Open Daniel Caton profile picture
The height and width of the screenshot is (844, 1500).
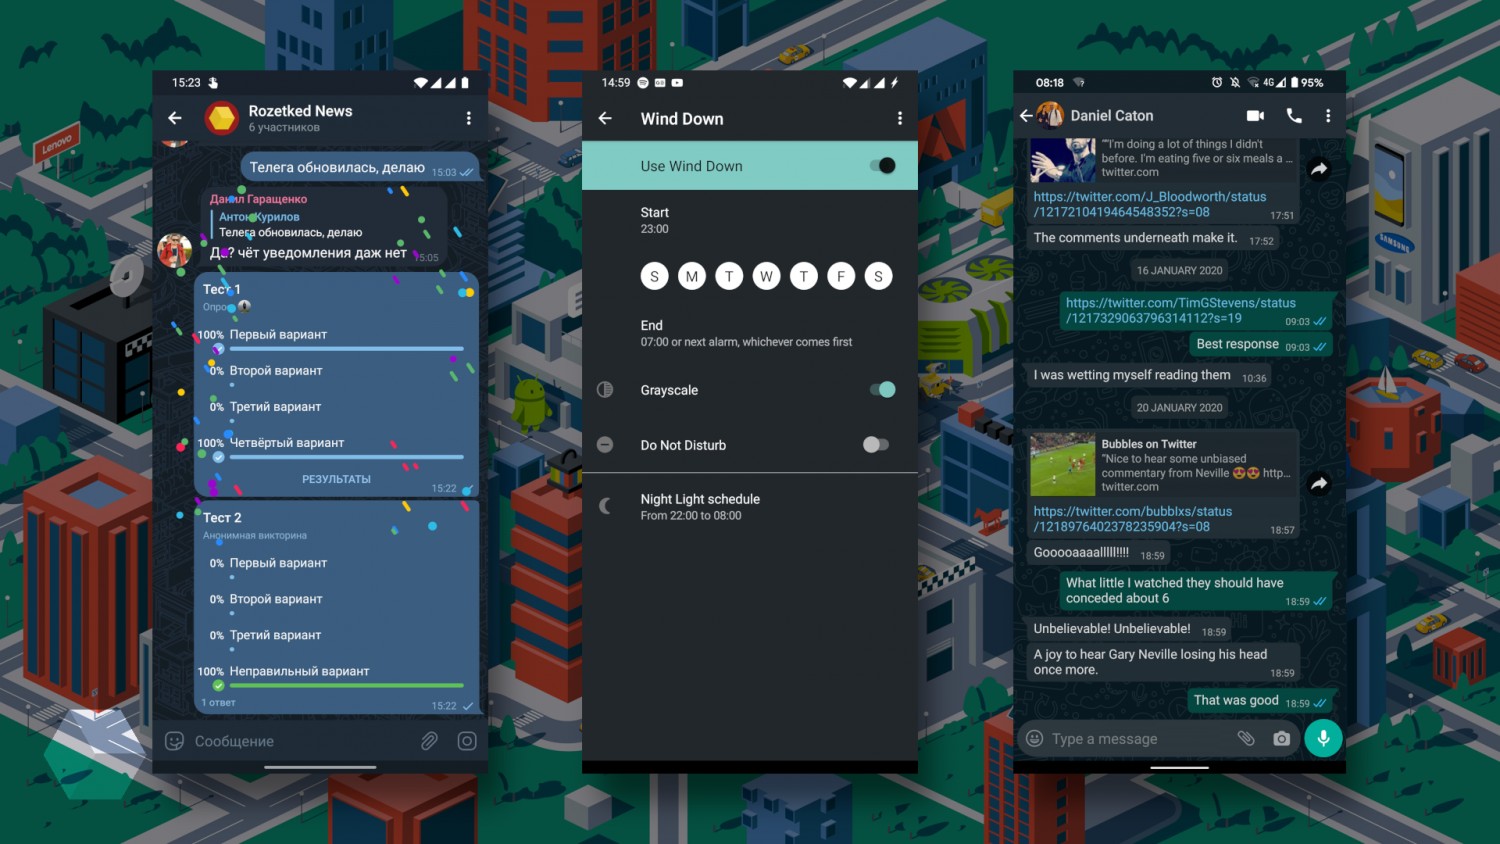point(1050,116)
